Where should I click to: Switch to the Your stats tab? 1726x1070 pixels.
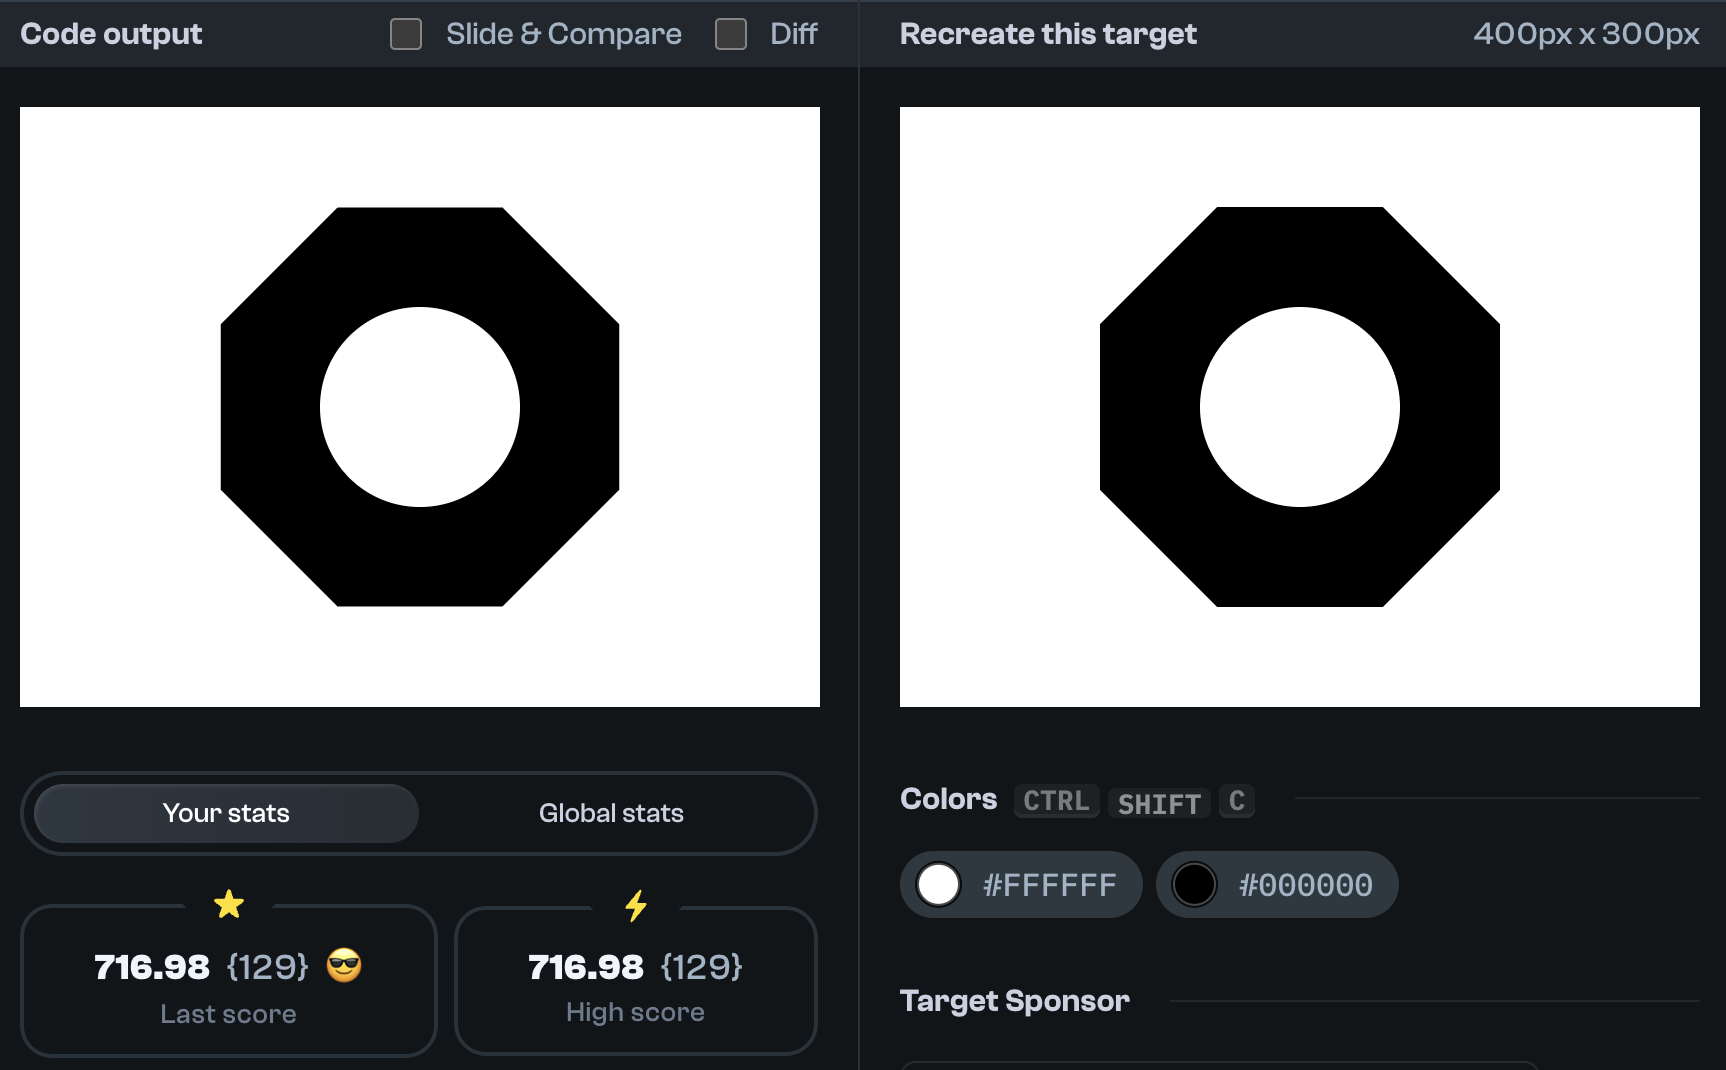226,813
